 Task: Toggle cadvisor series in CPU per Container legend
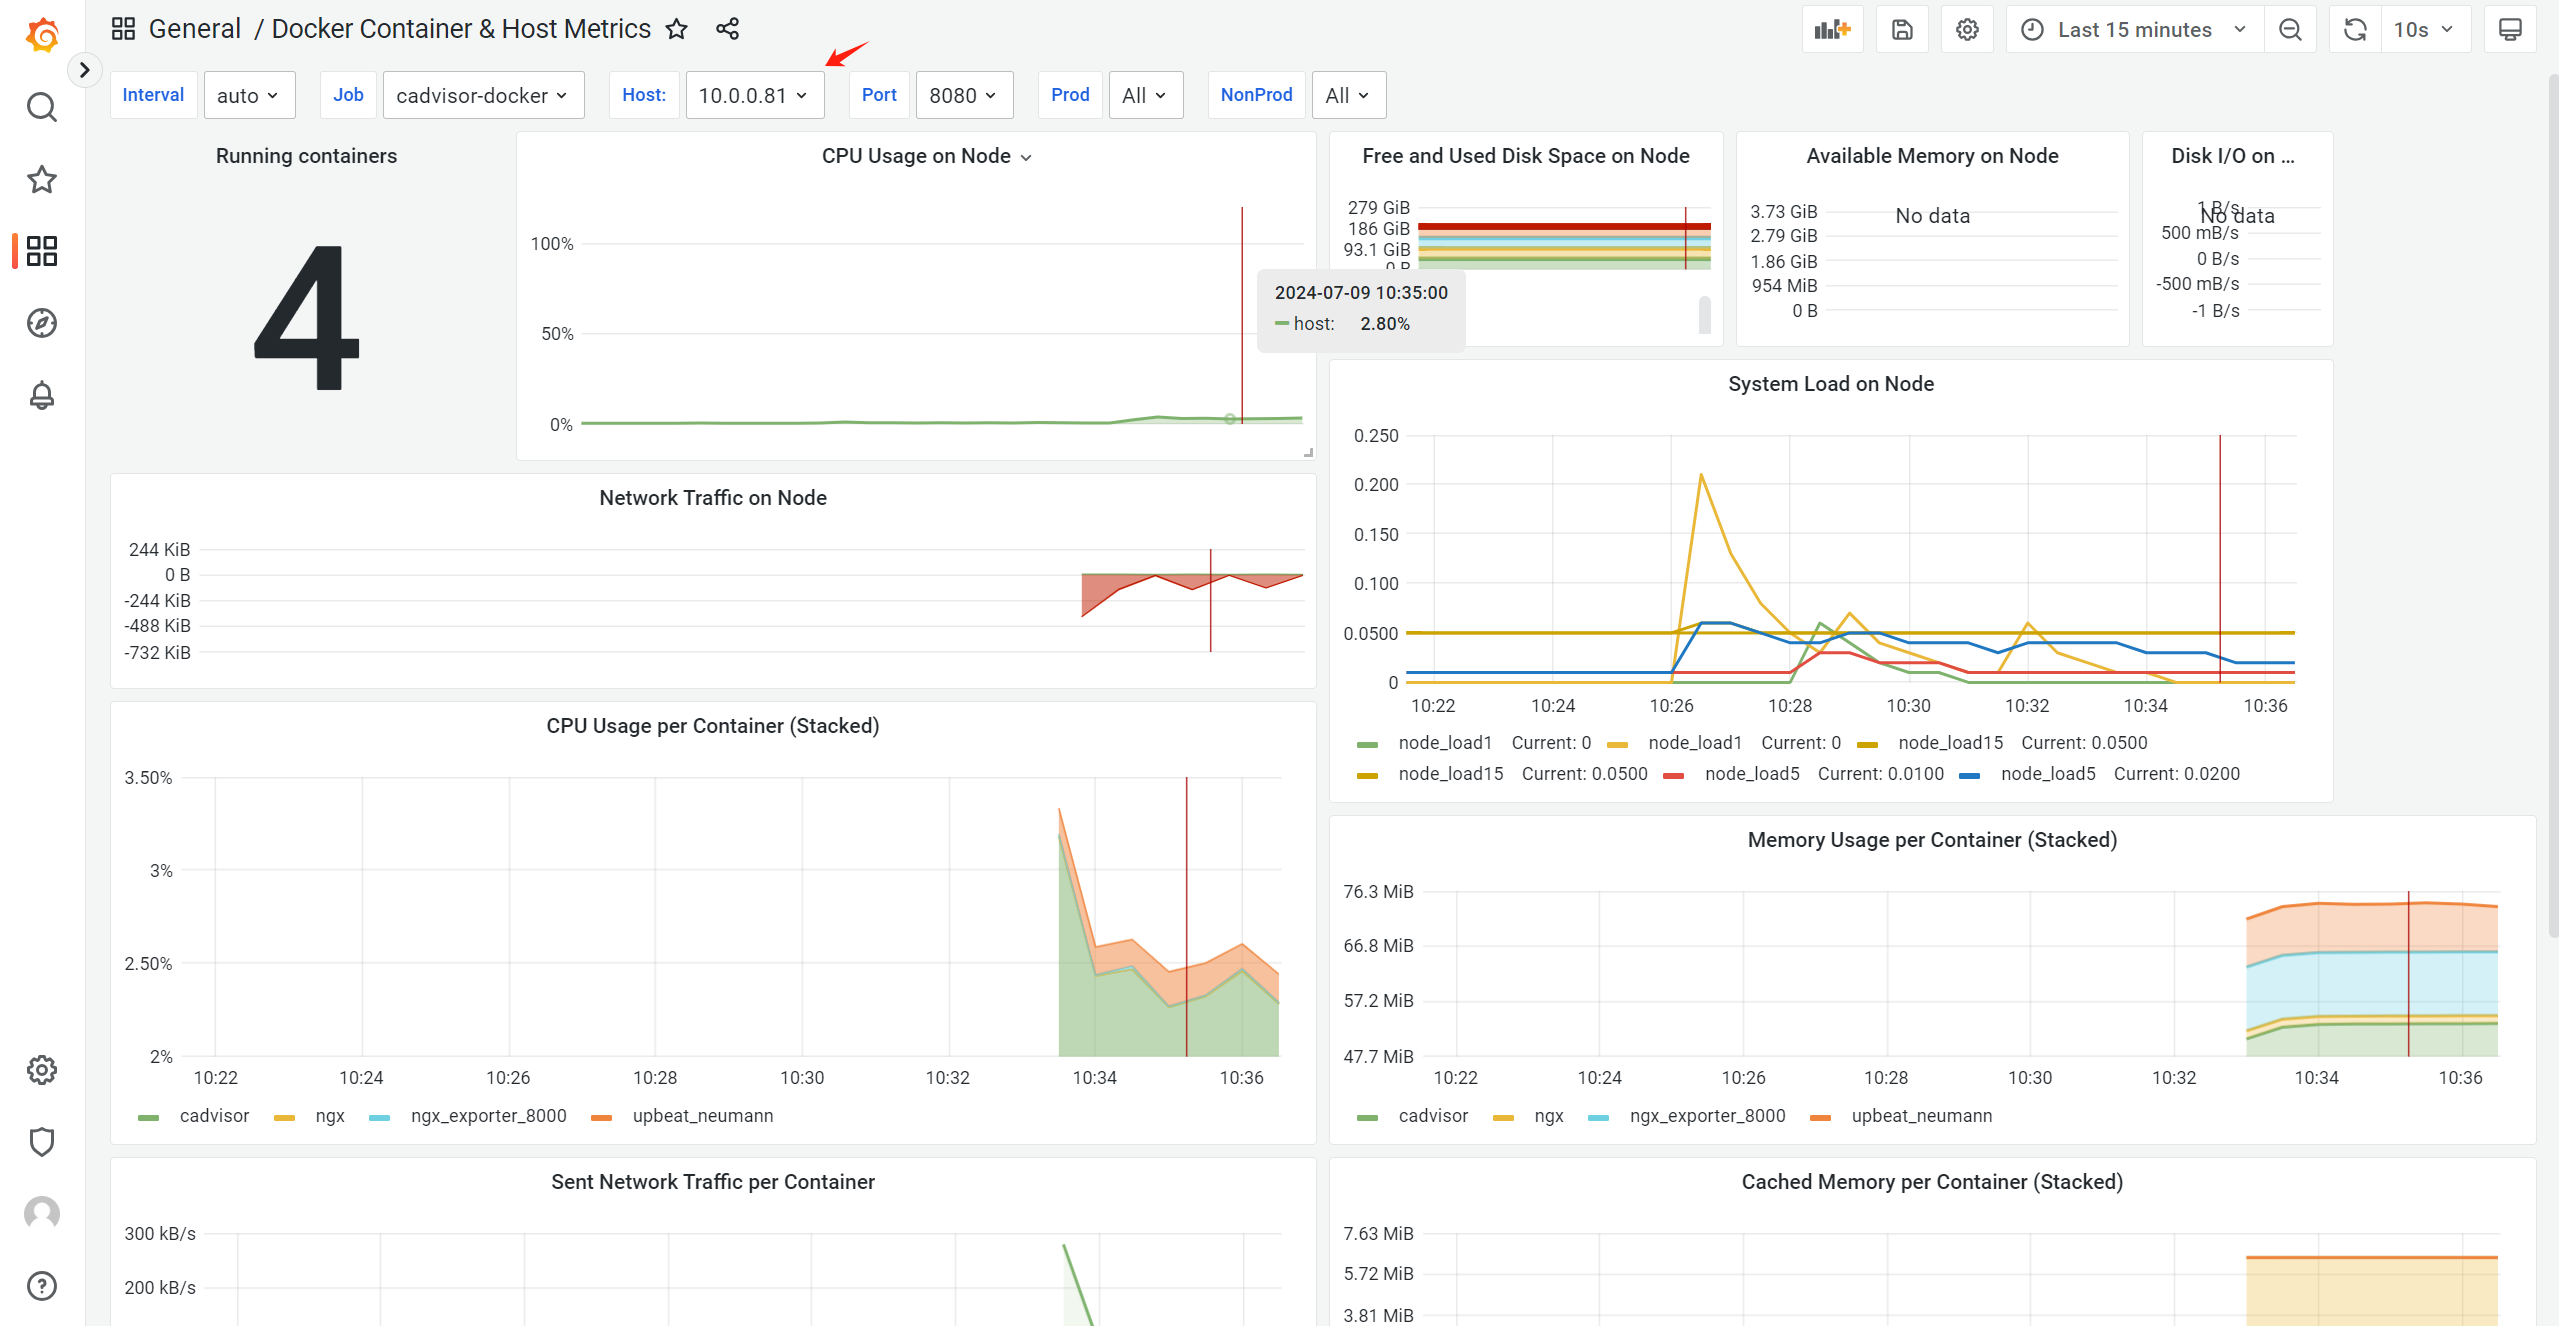(214, 1116)
